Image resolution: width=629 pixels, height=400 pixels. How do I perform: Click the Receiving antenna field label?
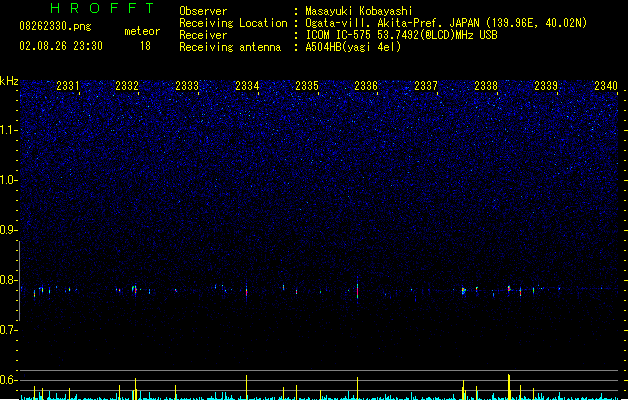coord(230,47)
